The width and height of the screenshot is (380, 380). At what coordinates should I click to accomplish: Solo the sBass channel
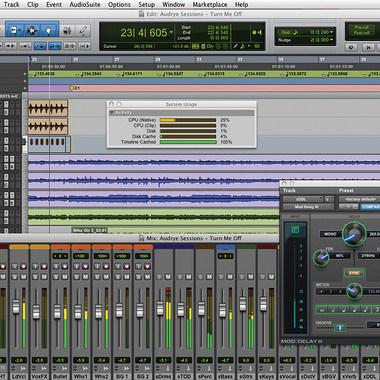tap(222, 277)
